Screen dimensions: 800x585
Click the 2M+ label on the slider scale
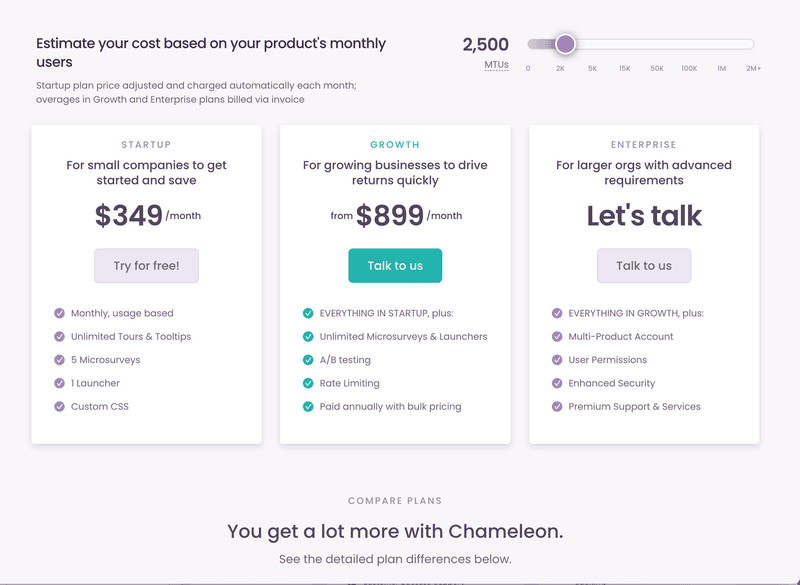754,67
